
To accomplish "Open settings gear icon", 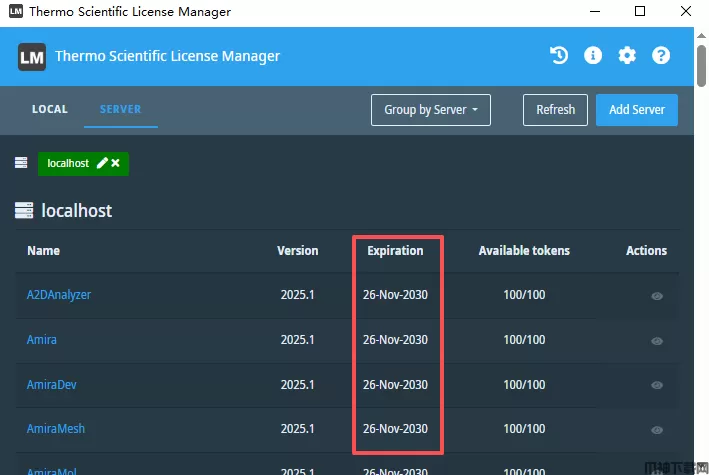I will tap(627, 56).
